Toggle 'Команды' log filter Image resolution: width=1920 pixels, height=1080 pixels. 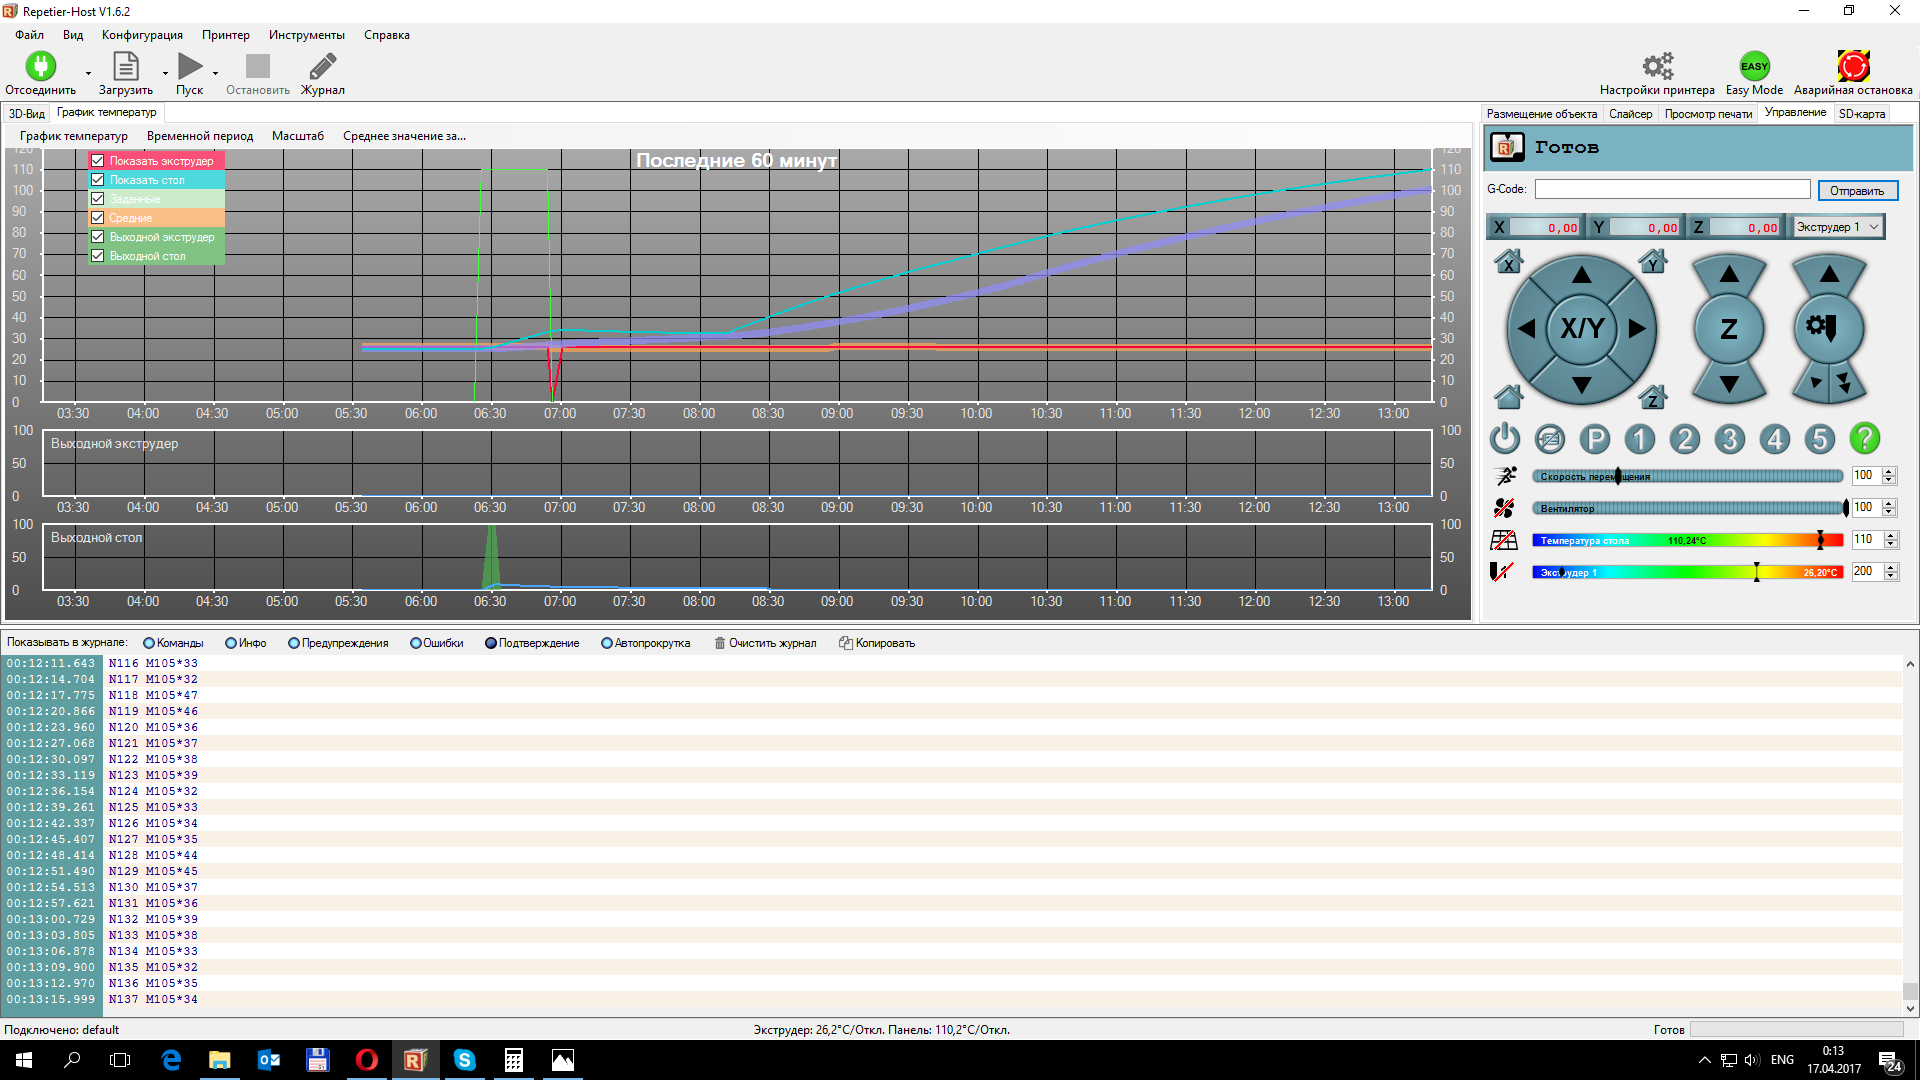point(149,643)
